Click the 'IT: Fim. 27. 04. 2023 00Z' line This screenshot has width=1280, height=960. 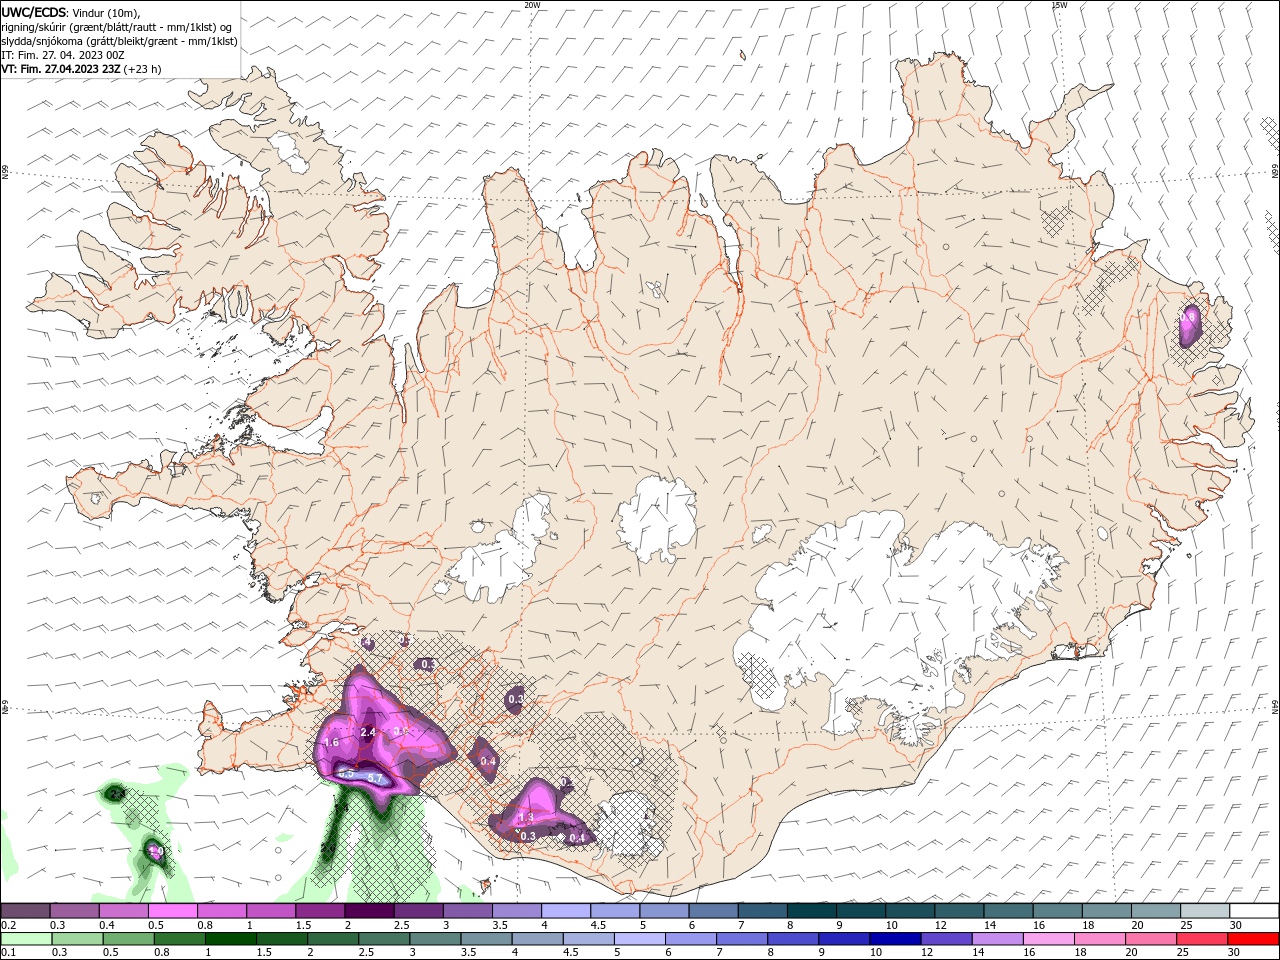(62, 55)
